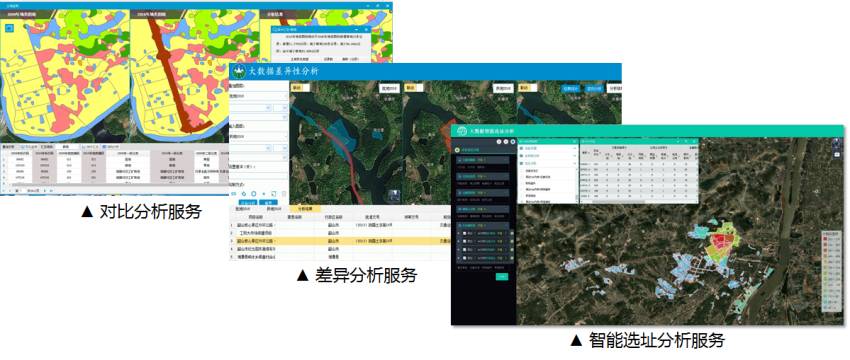Click the delete trash icon in drawing toolbar
The width and height of the screenshot is (850, 360).
(x=284, y=194)
